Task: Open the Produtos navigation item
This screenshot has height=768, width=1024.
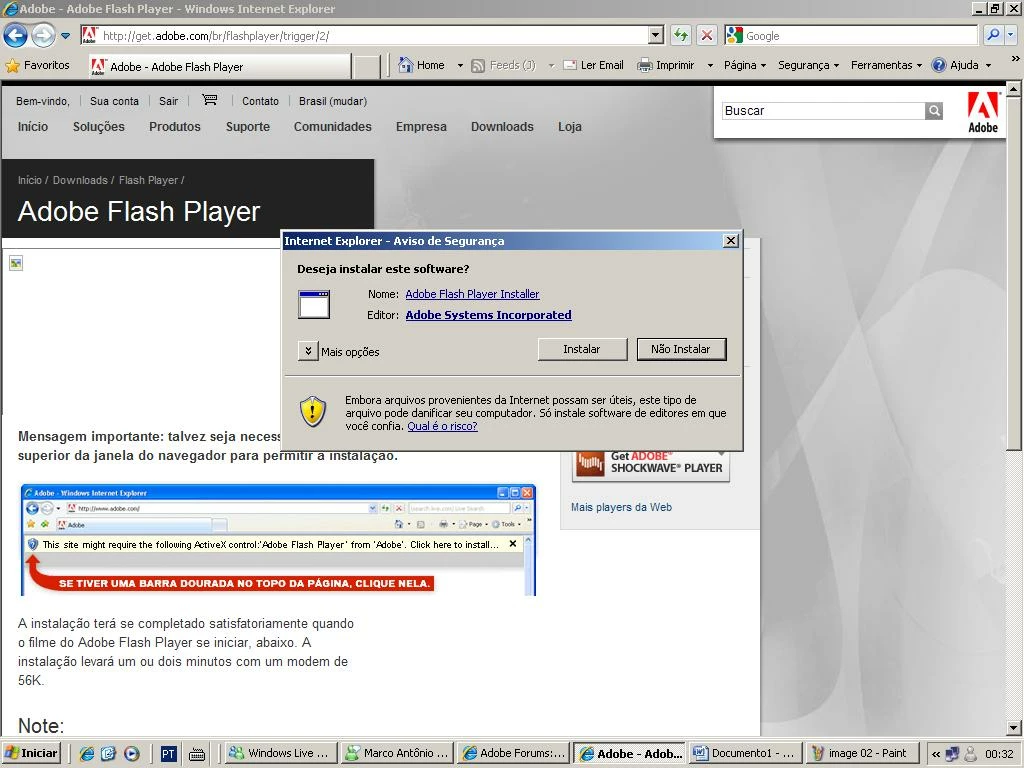Action: (x=174, y=127)
